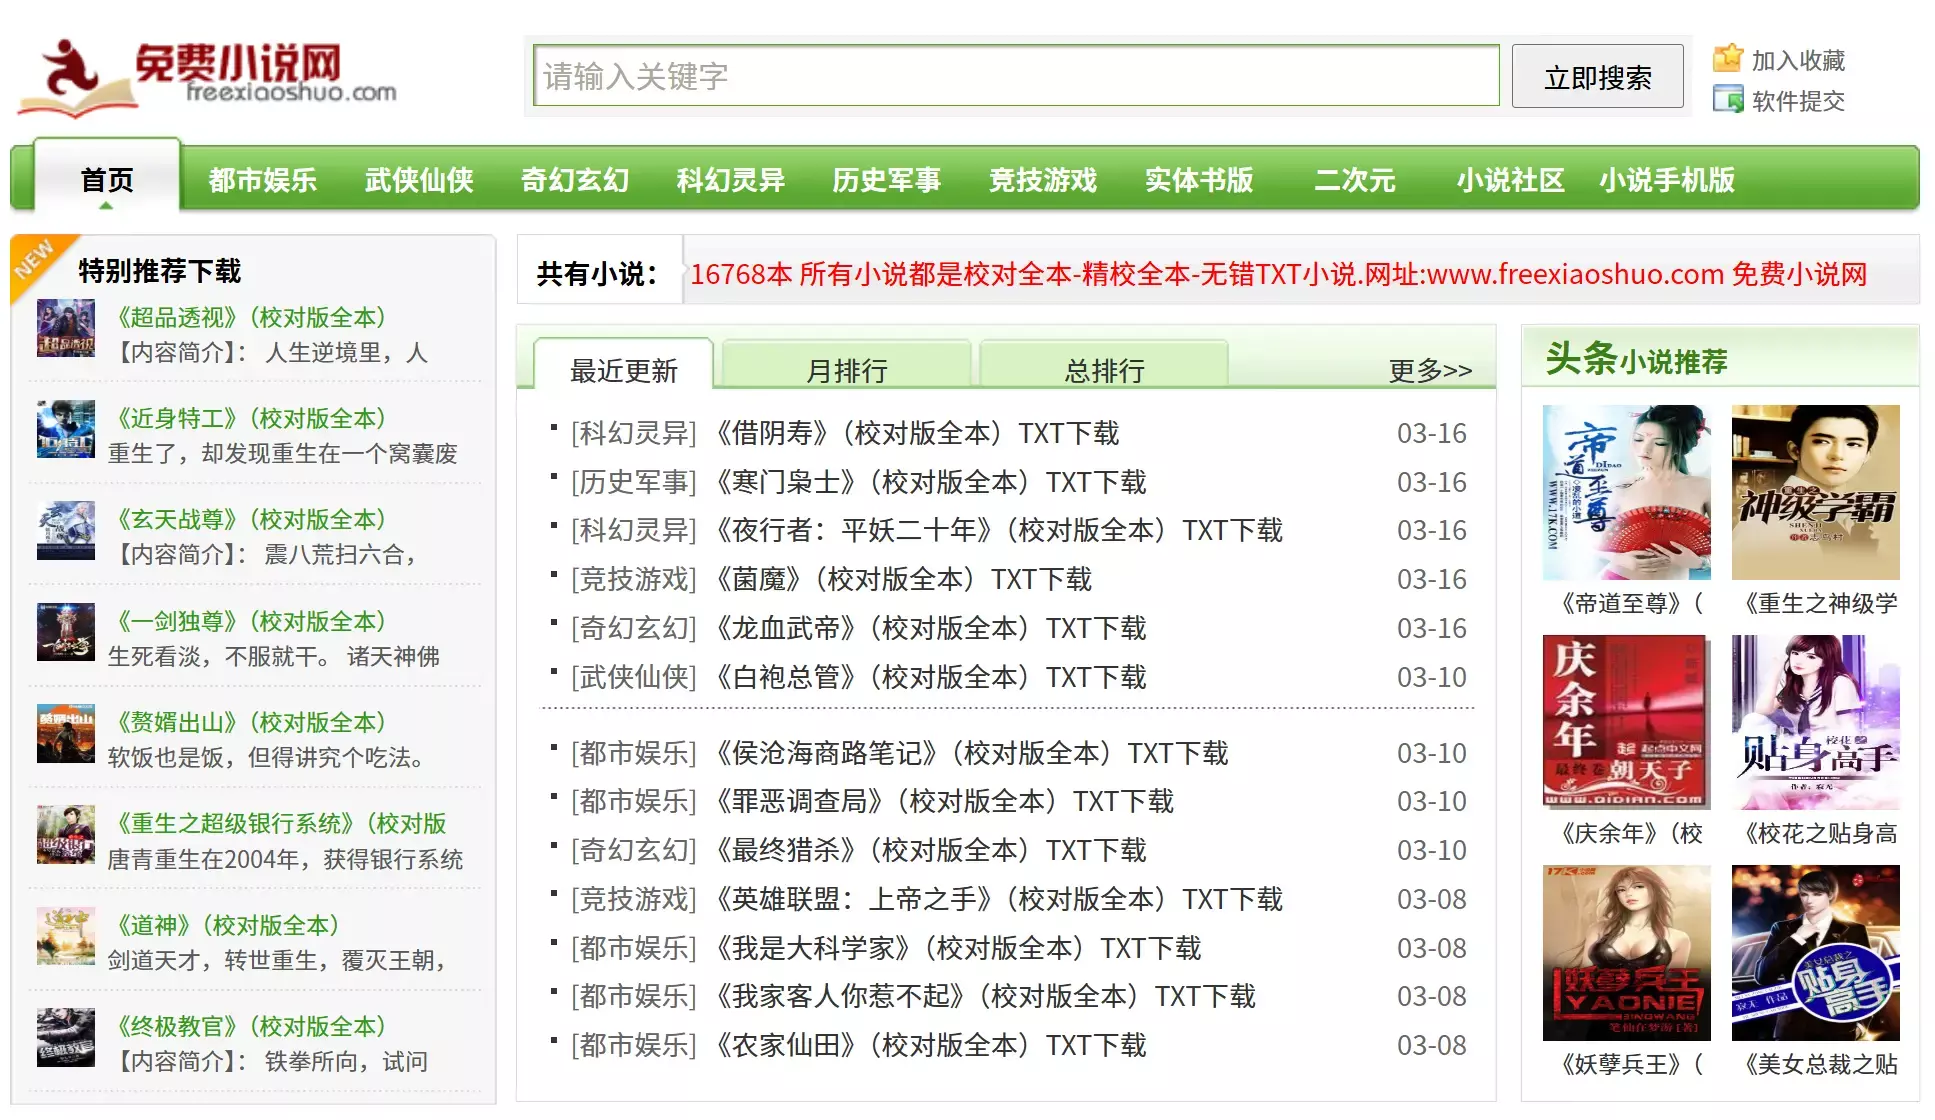Click 帝道至尊 book cover image
Screen dimensions: 1935x1120
pyautogui.click(x=1626, y=492)
